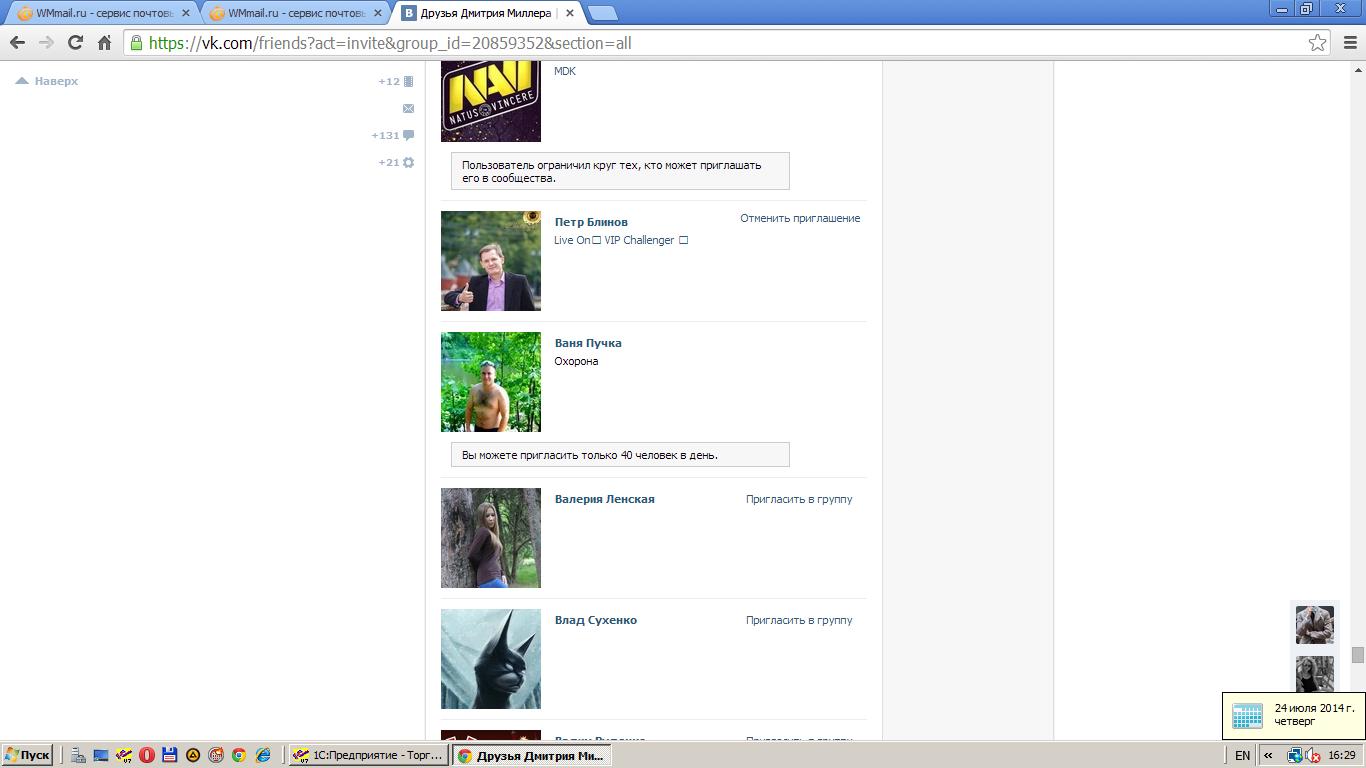Click the 40 people per day limit message
This screenshot has width=1366, height=768.
click(620, 455)
